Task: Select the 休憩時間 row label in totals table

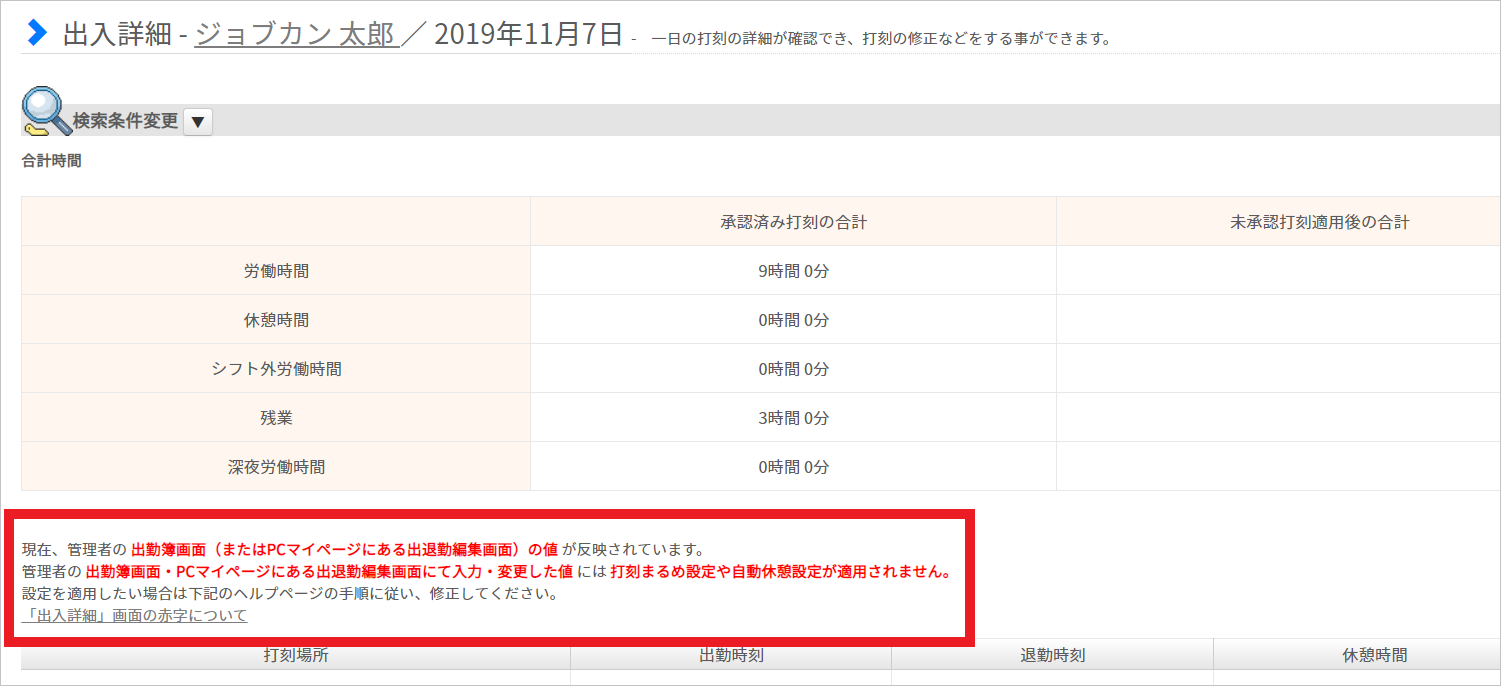Action: pos(276,320)
